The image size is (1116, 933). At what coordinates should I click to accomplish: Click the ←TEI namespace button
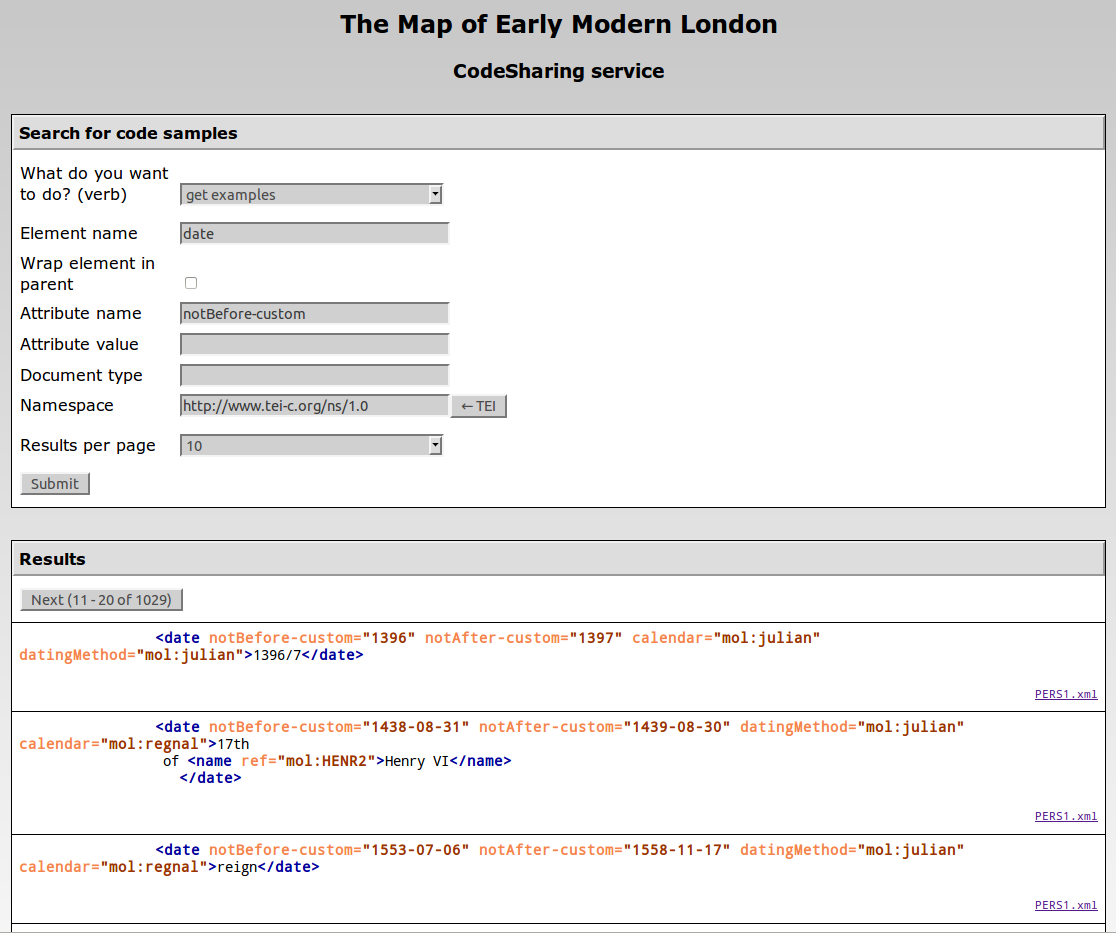coord(478,406)
